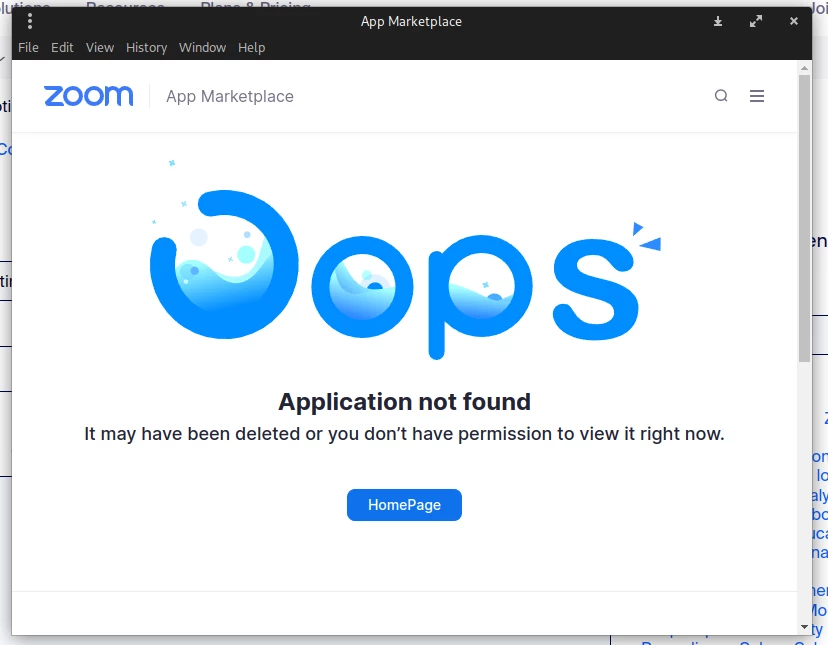This screenshot has width=828, height=645.
Task: Open the Marketplace search magnifier
Action: (x=721, y=96)
